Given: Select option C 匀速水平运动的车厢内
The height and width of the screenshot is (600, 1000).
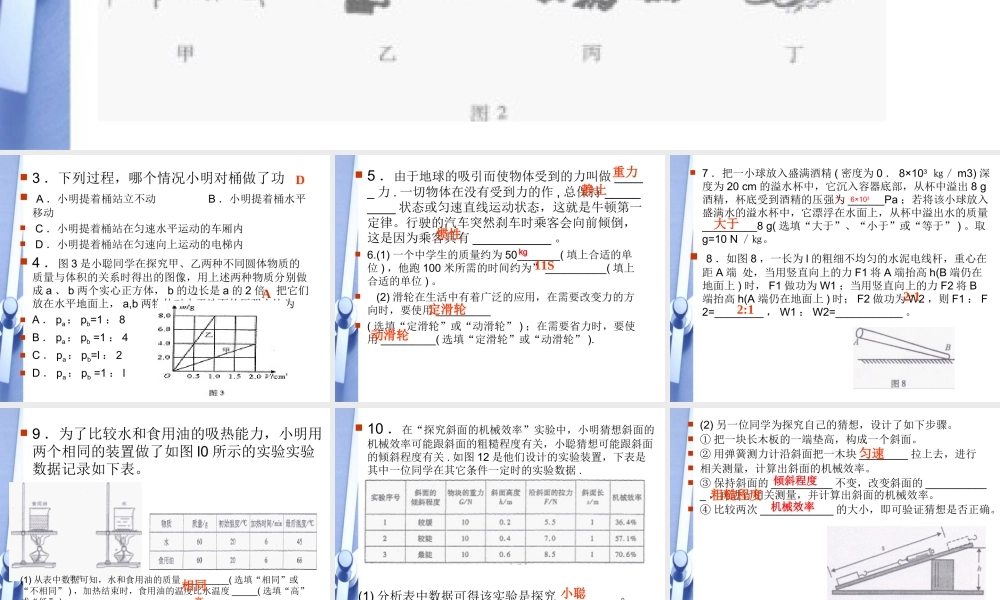Looking at the screenshot, I should [138, 228].
